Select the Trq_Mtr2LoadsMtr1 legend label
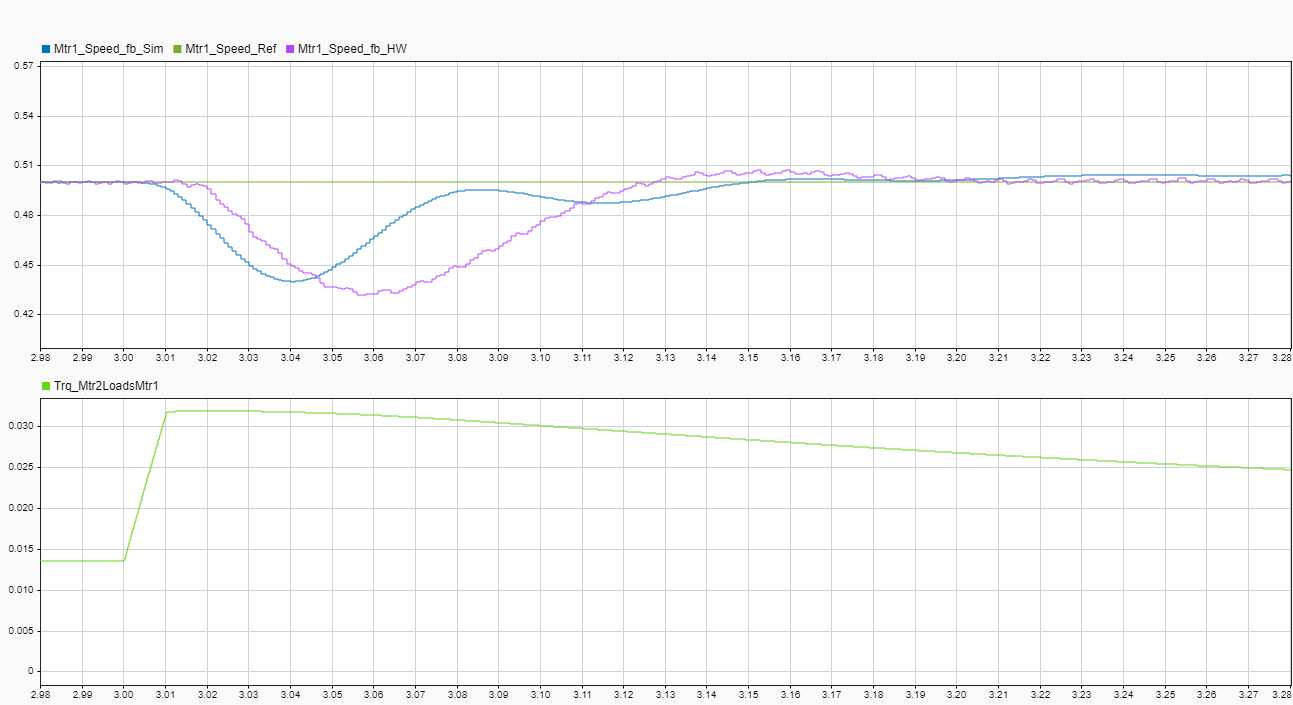The image size is (1293, 705). tap(106, 385)
